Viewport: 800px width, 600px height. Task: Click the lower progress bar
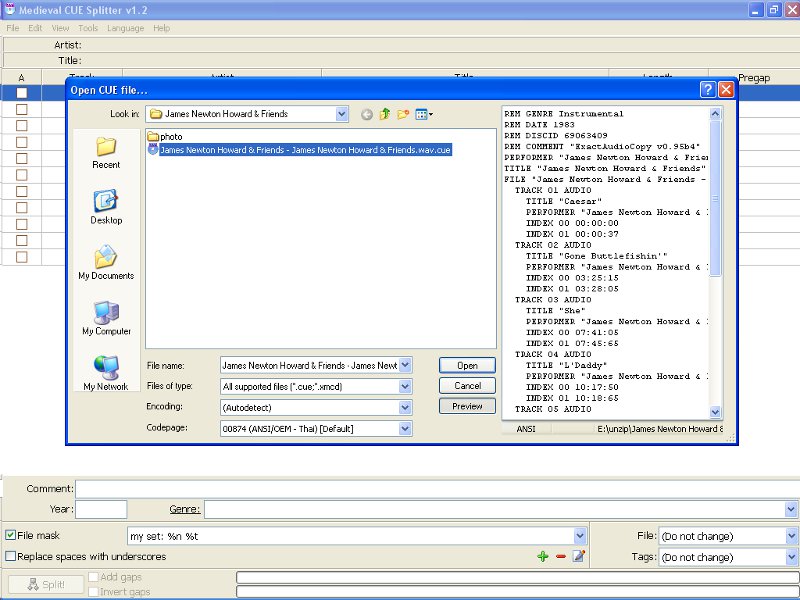pos(517,592)
